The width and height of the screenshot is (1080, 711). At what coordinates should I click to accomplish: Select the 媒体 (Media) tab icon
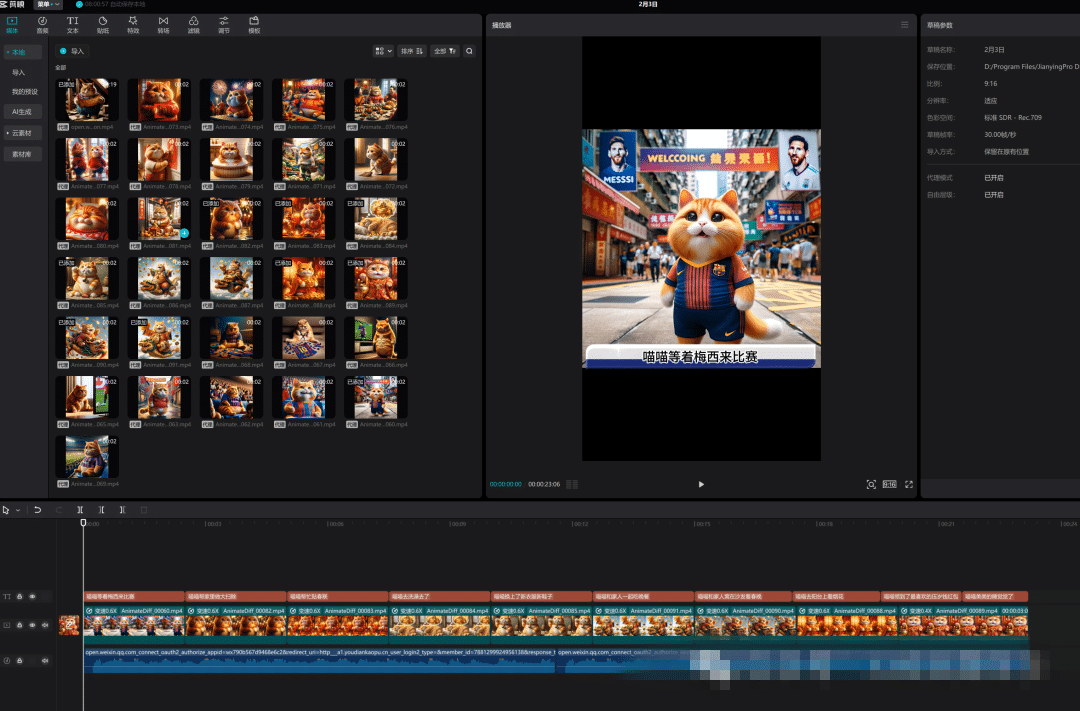coord(12,25)
